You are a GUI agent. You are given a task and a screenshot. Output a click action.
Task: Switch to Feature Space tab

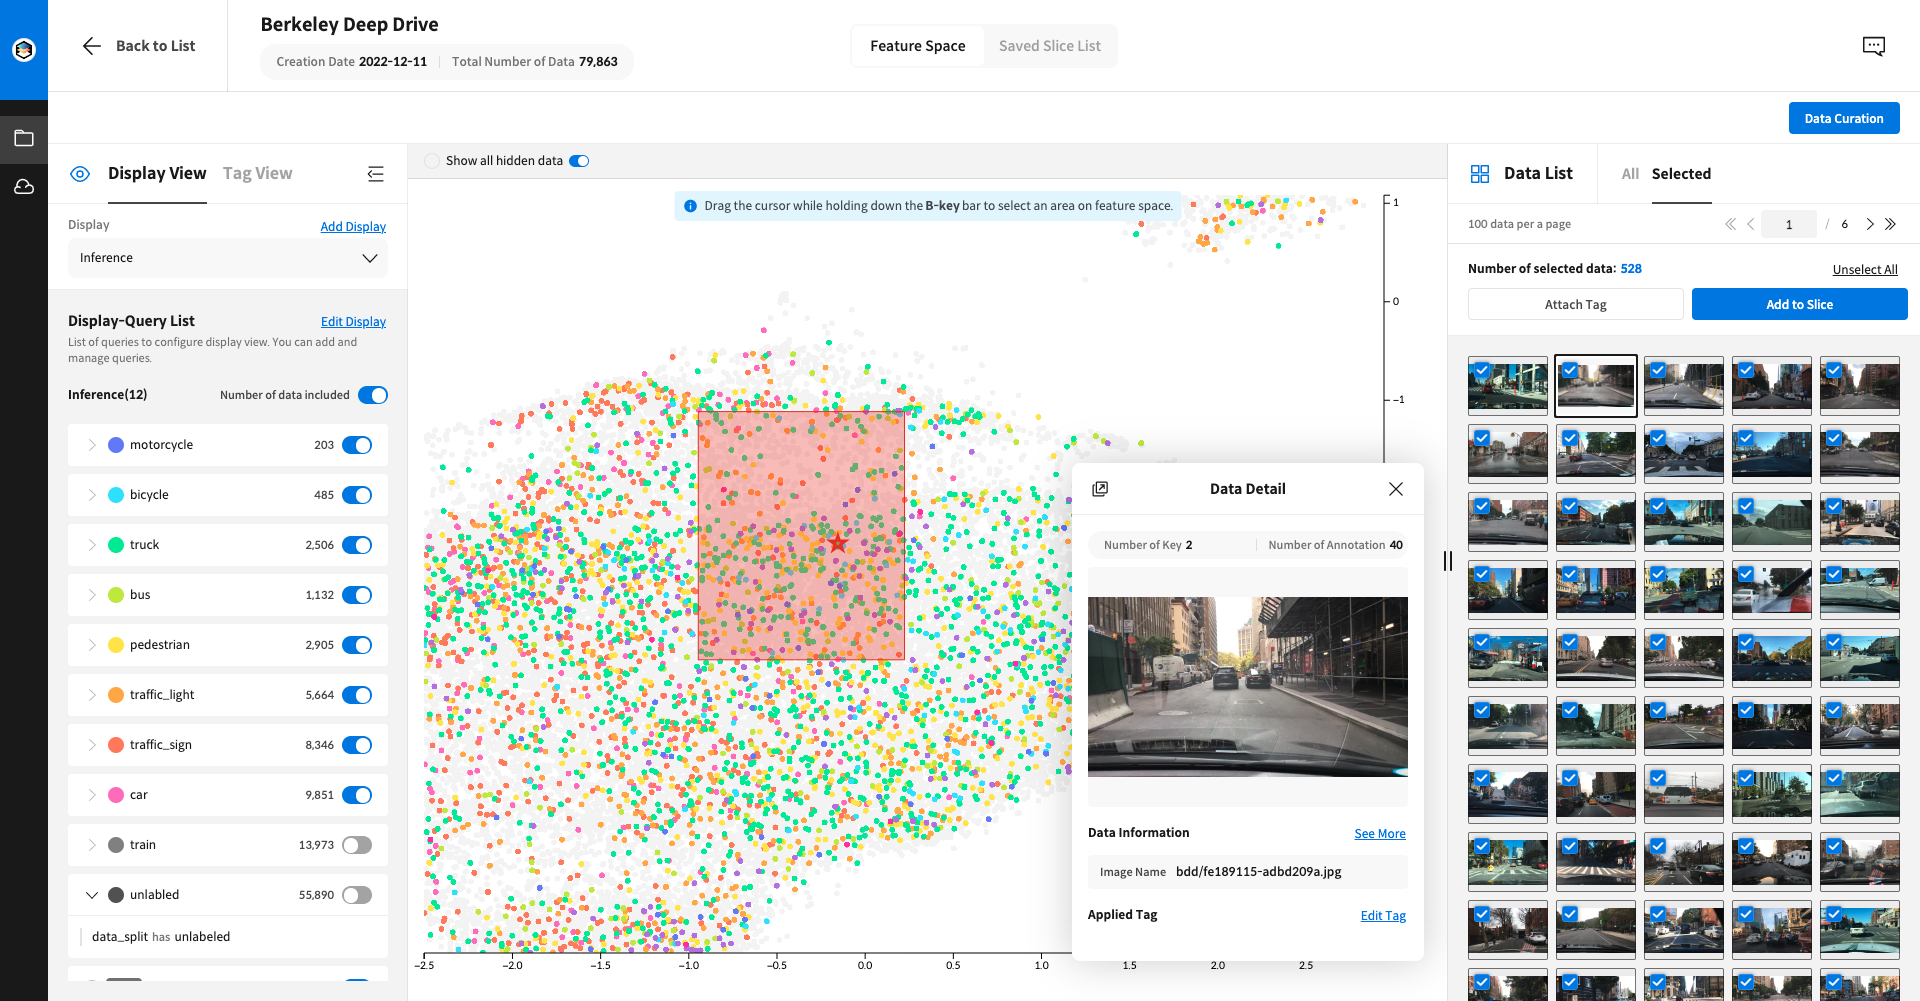point(918,46)
